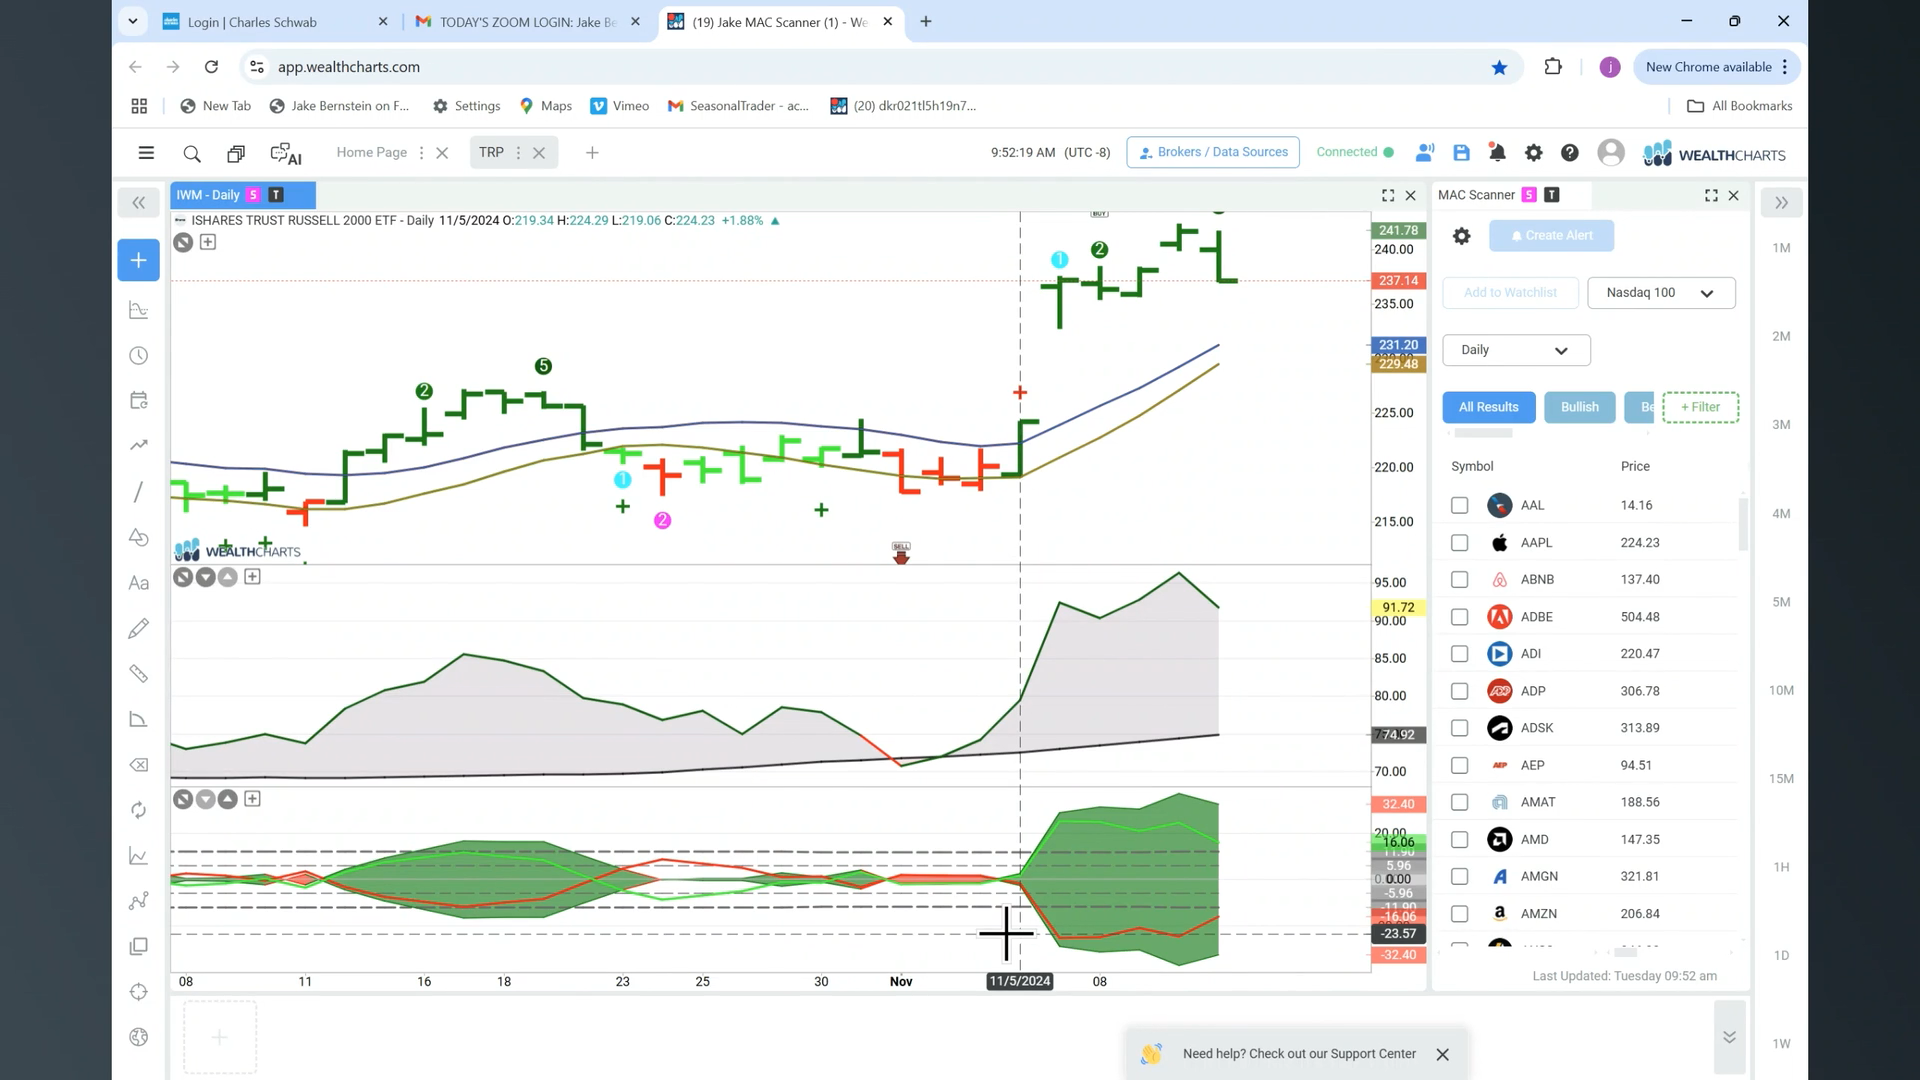Open the symbol search magnifier
This screenshot has height=1080, width=1920.
click(x=192, y=153)
